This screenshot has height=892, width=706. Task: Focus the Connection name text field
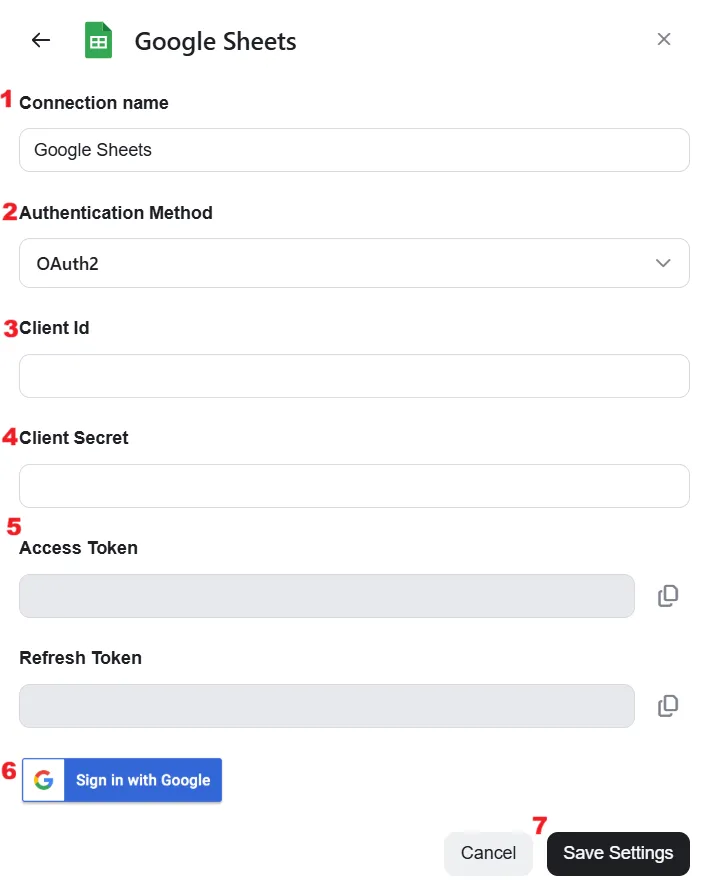(354, 150)
